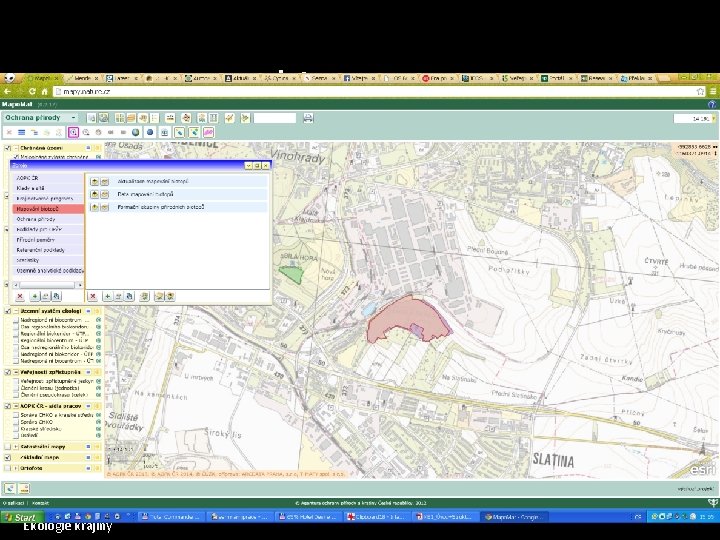
Task: Click the help question mark icon
Action: click(x=712, y=103)
